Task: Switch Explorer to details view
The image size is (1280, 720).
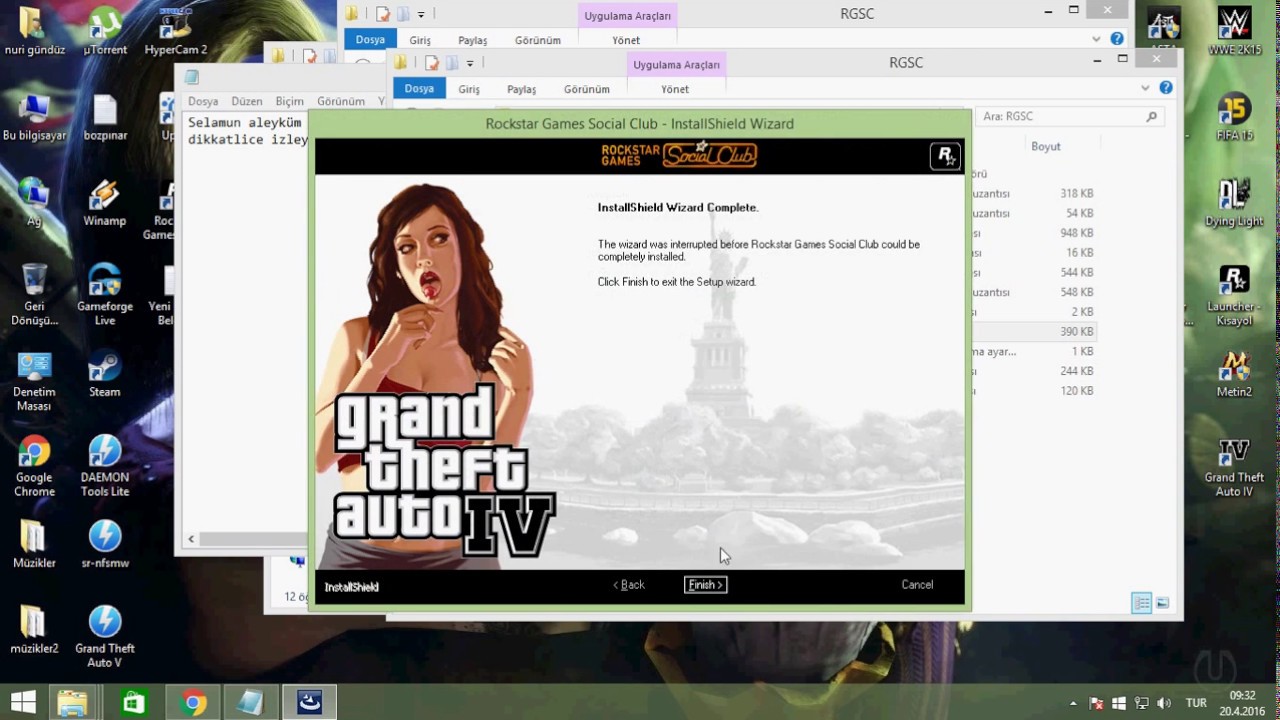Action: [x=1141, y=603]
